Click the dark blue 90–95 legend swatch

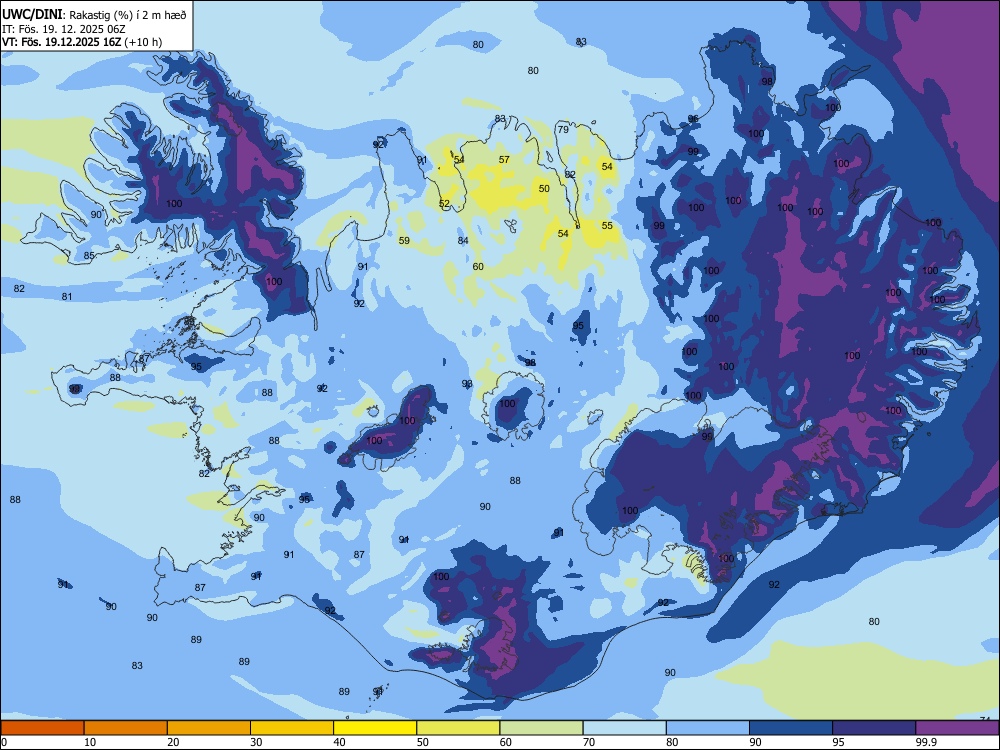click(791, 728)
